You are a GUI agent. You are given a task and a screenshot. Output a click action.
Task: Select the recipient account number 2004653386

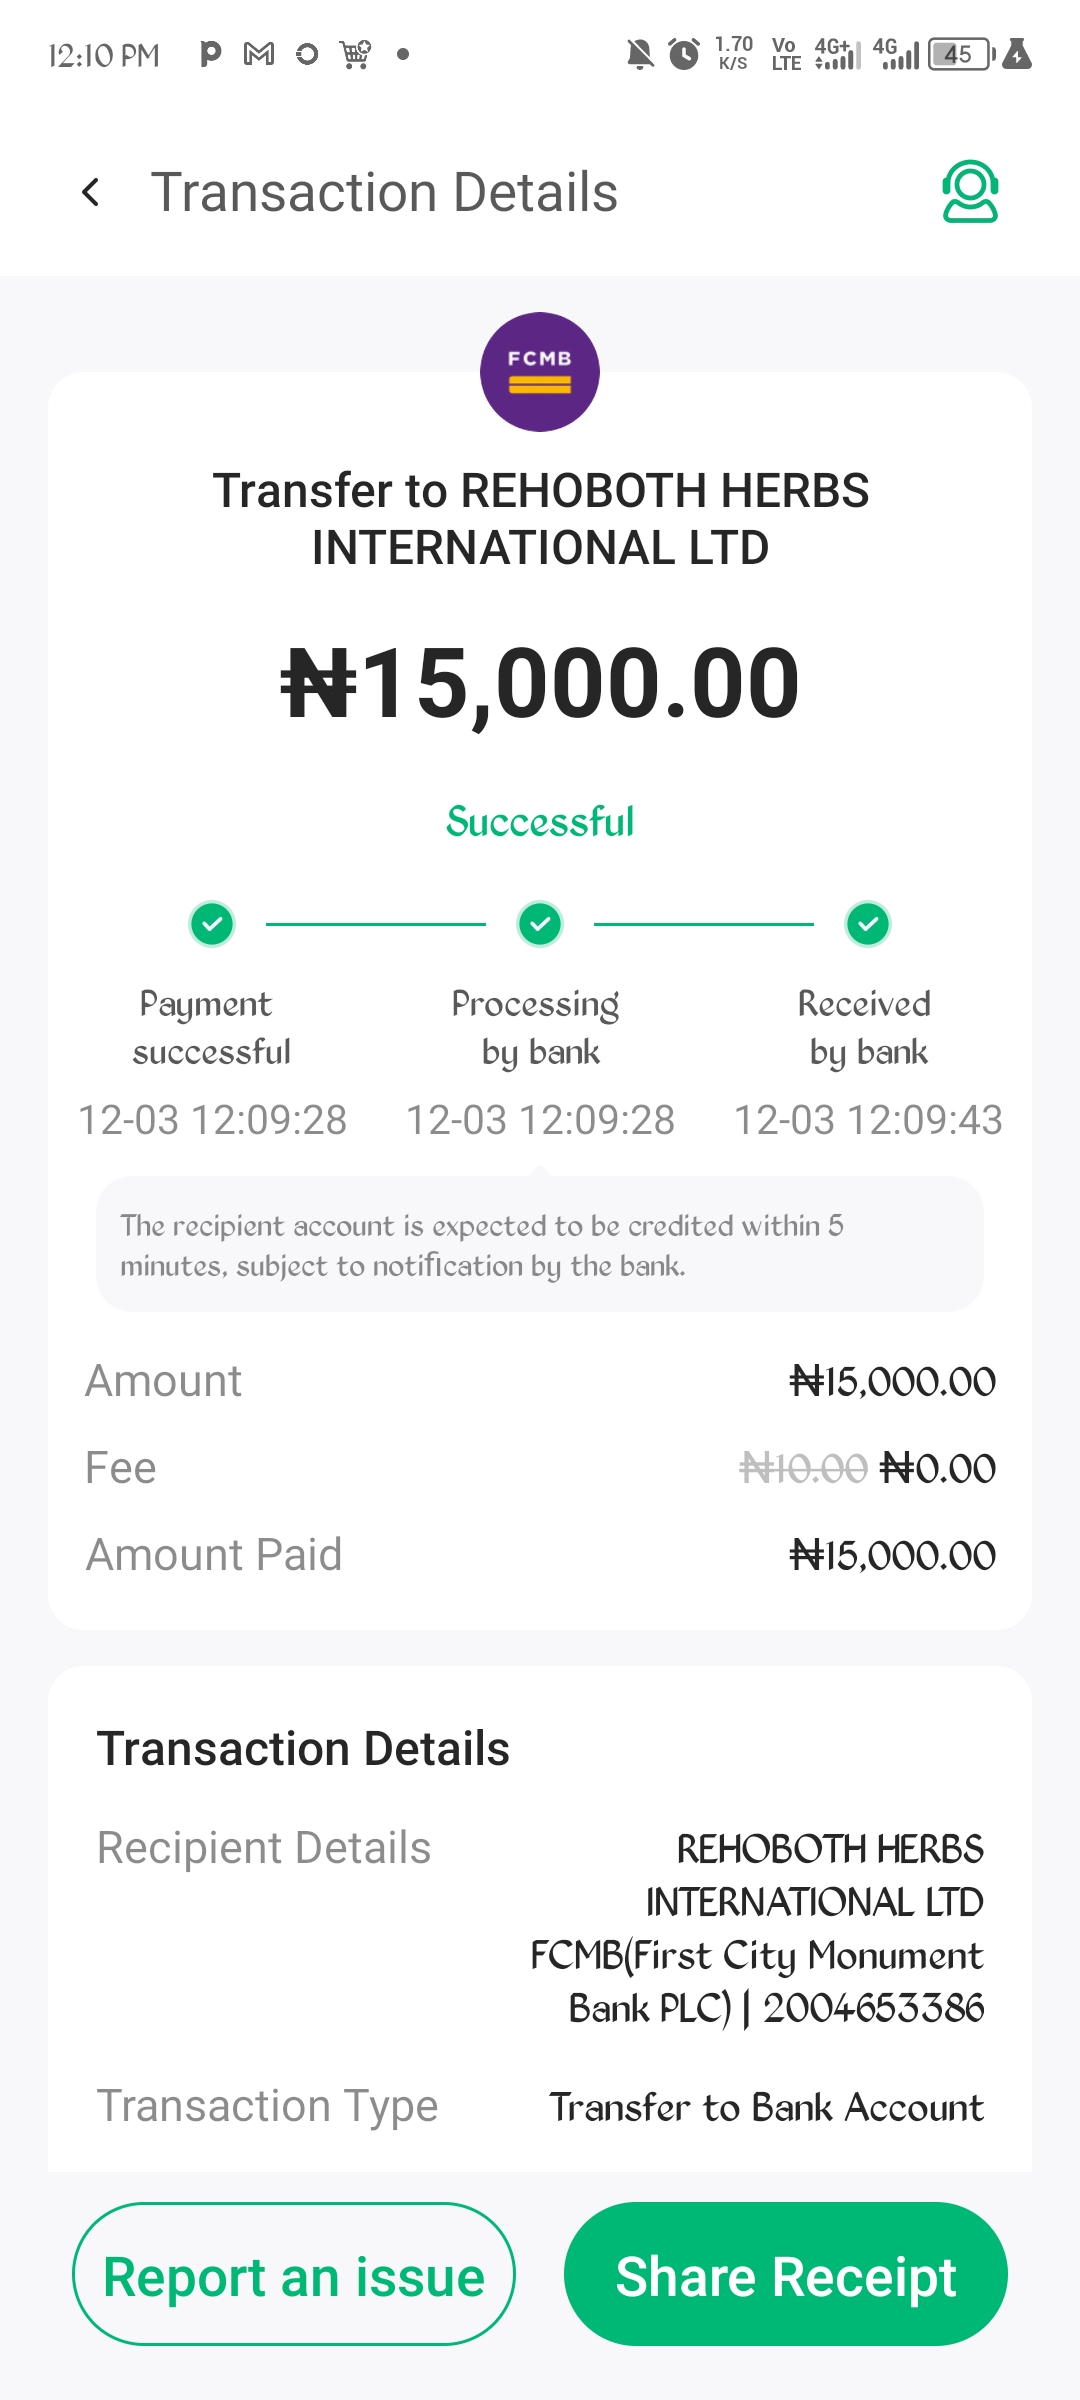pos(874,2008)
